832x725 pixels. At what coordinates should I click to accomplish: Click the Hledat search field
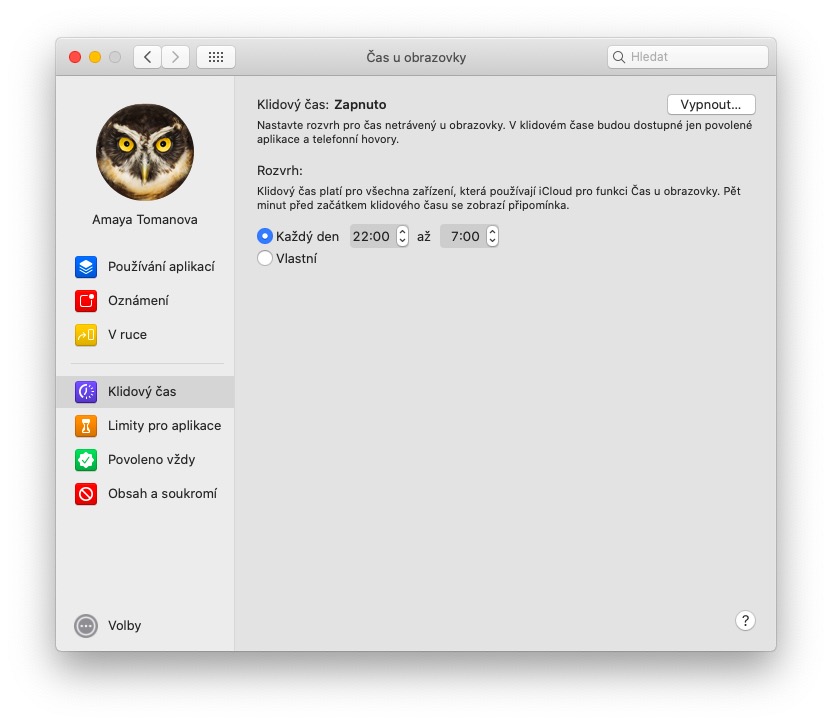687,57
